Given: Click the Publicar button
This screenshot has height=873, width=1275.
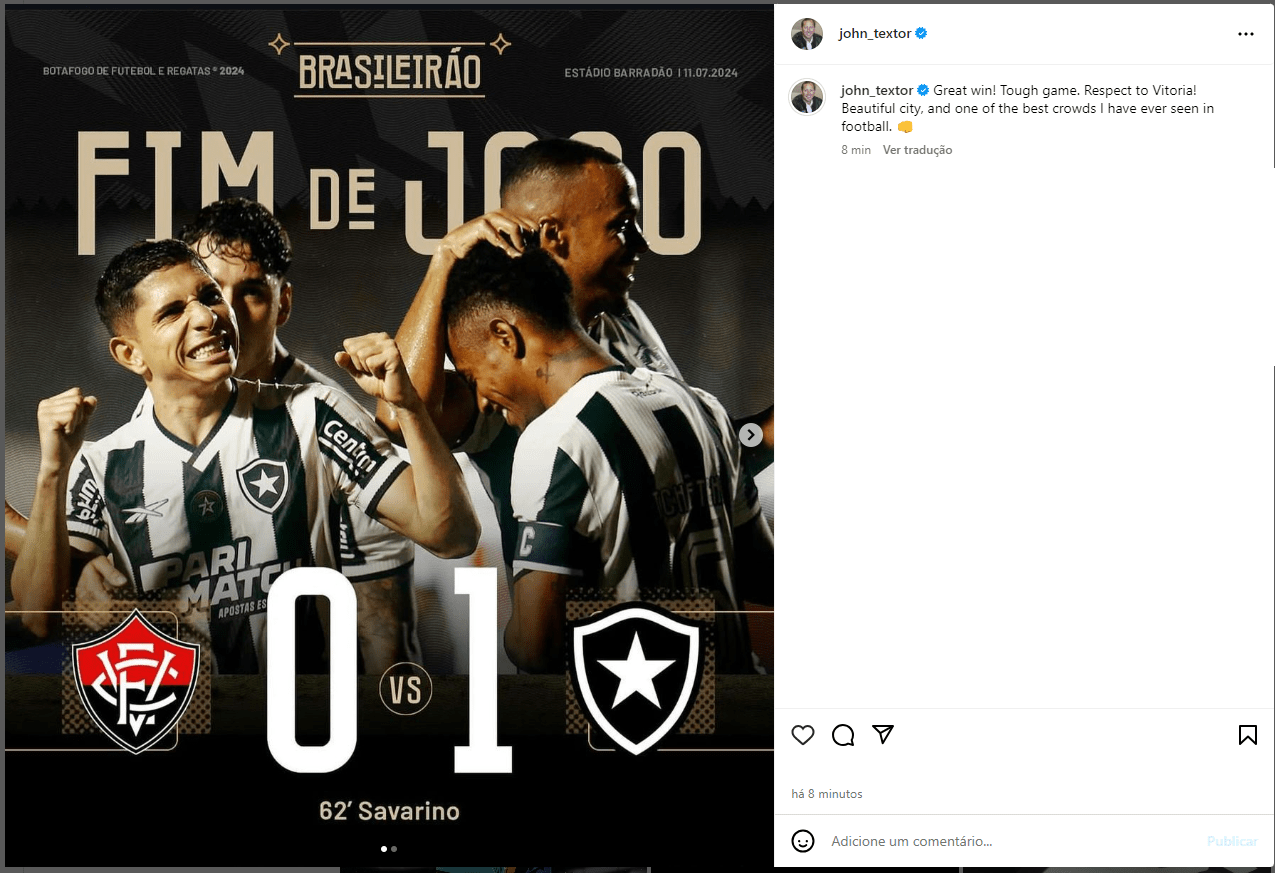Looking at the screenshot, I should (1232, 841).
